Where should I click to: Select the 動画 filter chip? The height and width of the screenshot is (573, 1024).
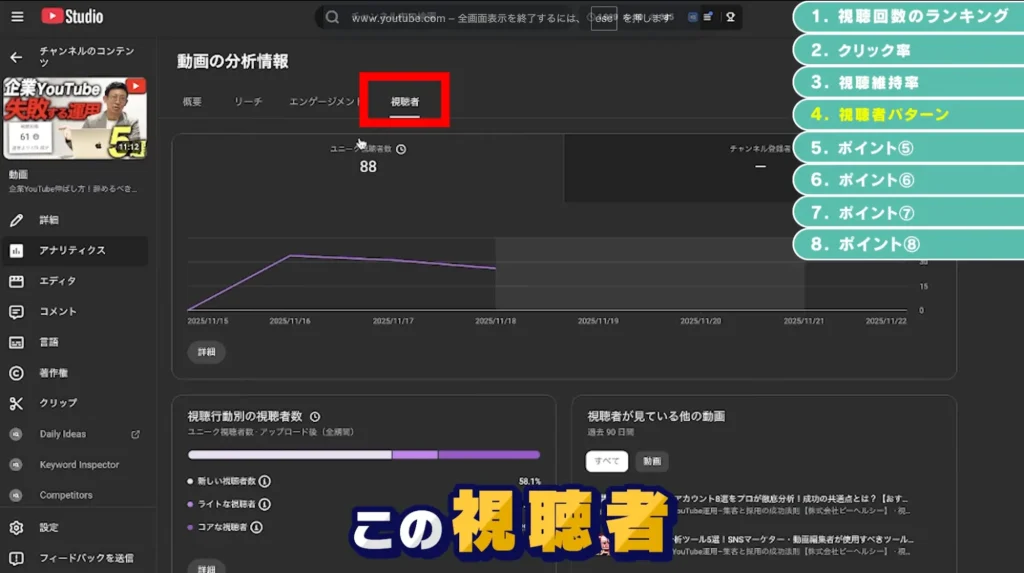pyautogui.click(x=652, y=461)
